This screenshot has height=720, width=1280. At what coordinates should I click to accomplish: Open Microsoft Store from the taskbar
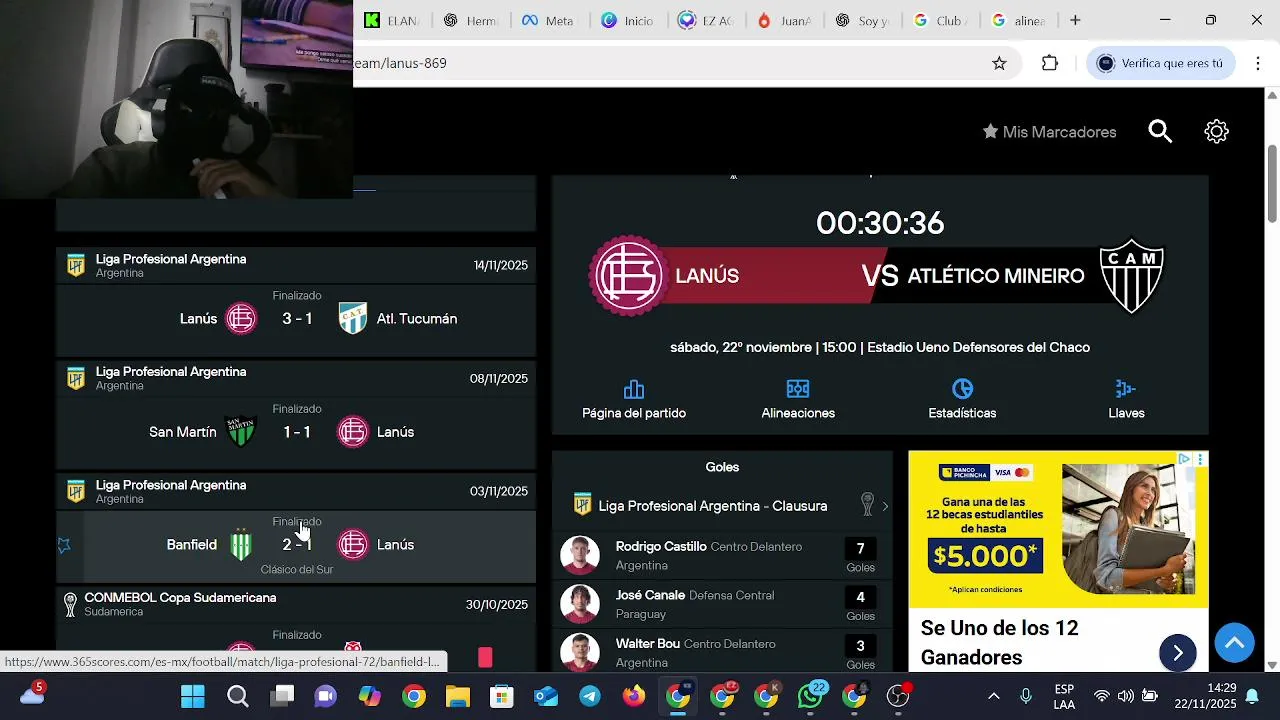(502, 696)
